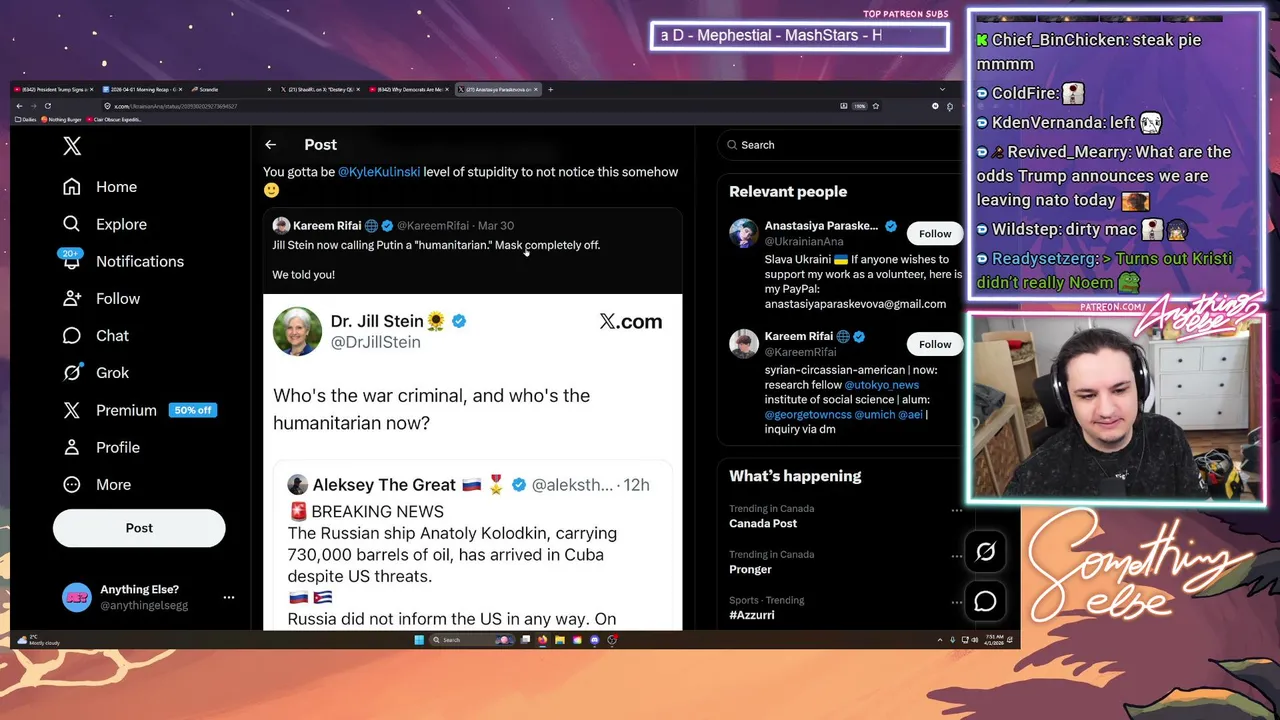Click the floating messages chat button
This screenshot has width=1280, height=720.
click(986, 601)
